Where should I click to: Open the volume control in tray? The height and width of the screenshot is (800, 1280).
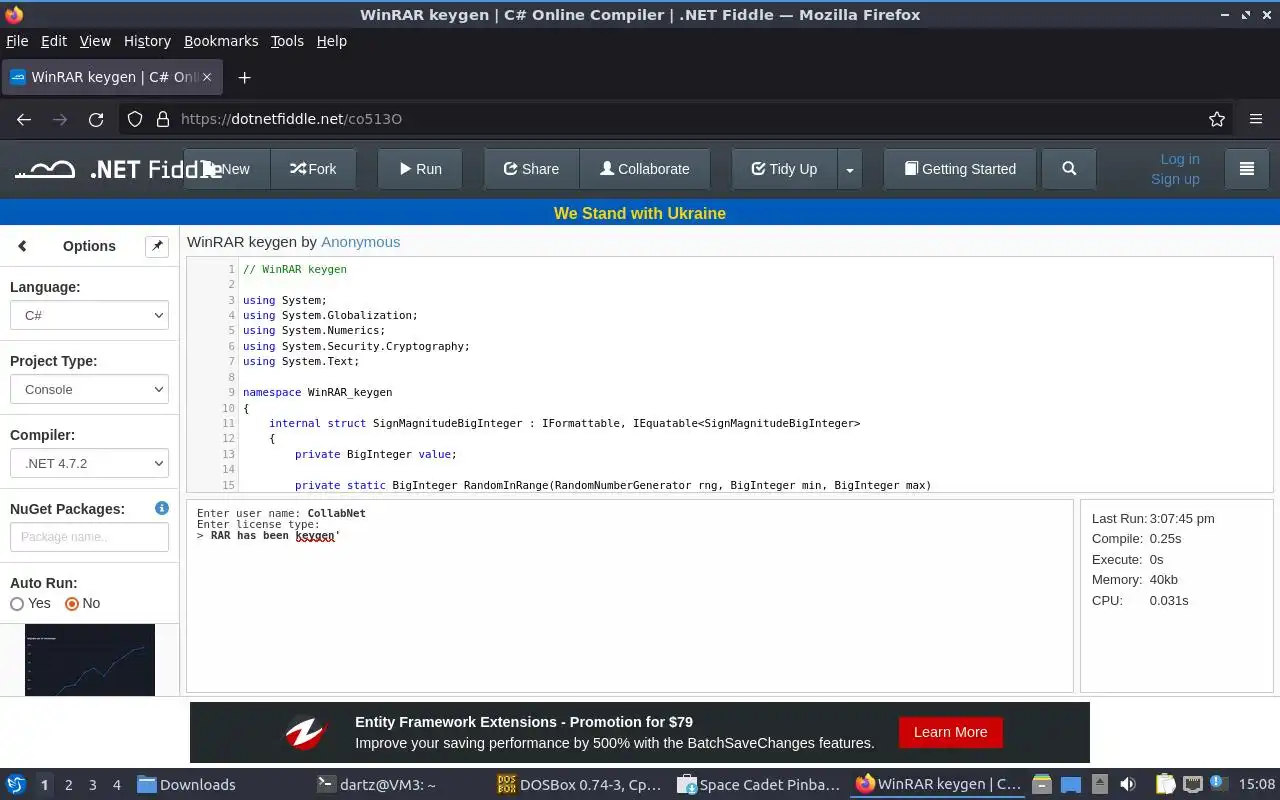coord(1128,785)
